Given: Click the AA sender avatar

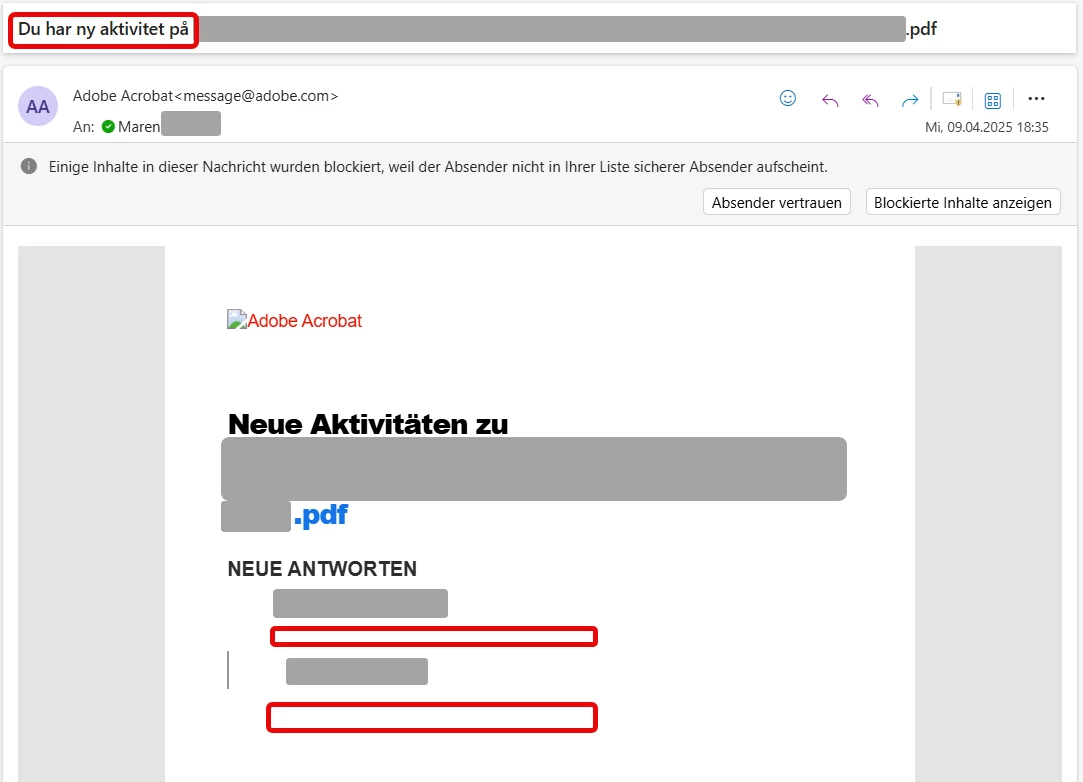Looking at the screenshot, I should 37,106.
